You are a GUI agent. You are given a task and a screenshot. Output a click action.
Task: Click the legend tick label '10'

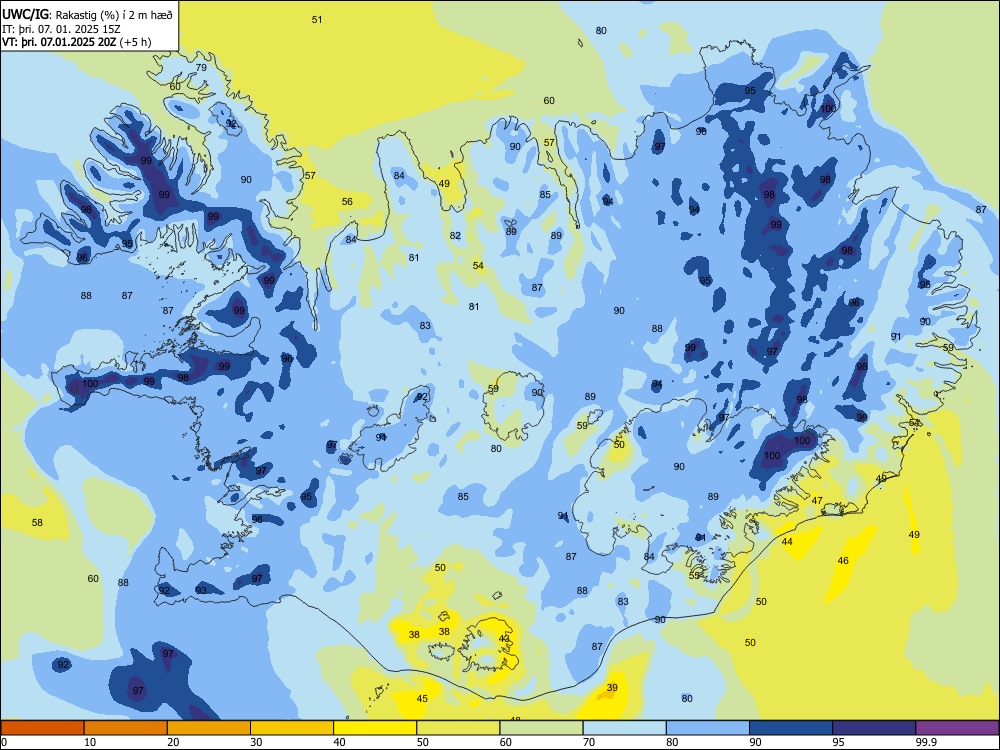pos(90,742)
